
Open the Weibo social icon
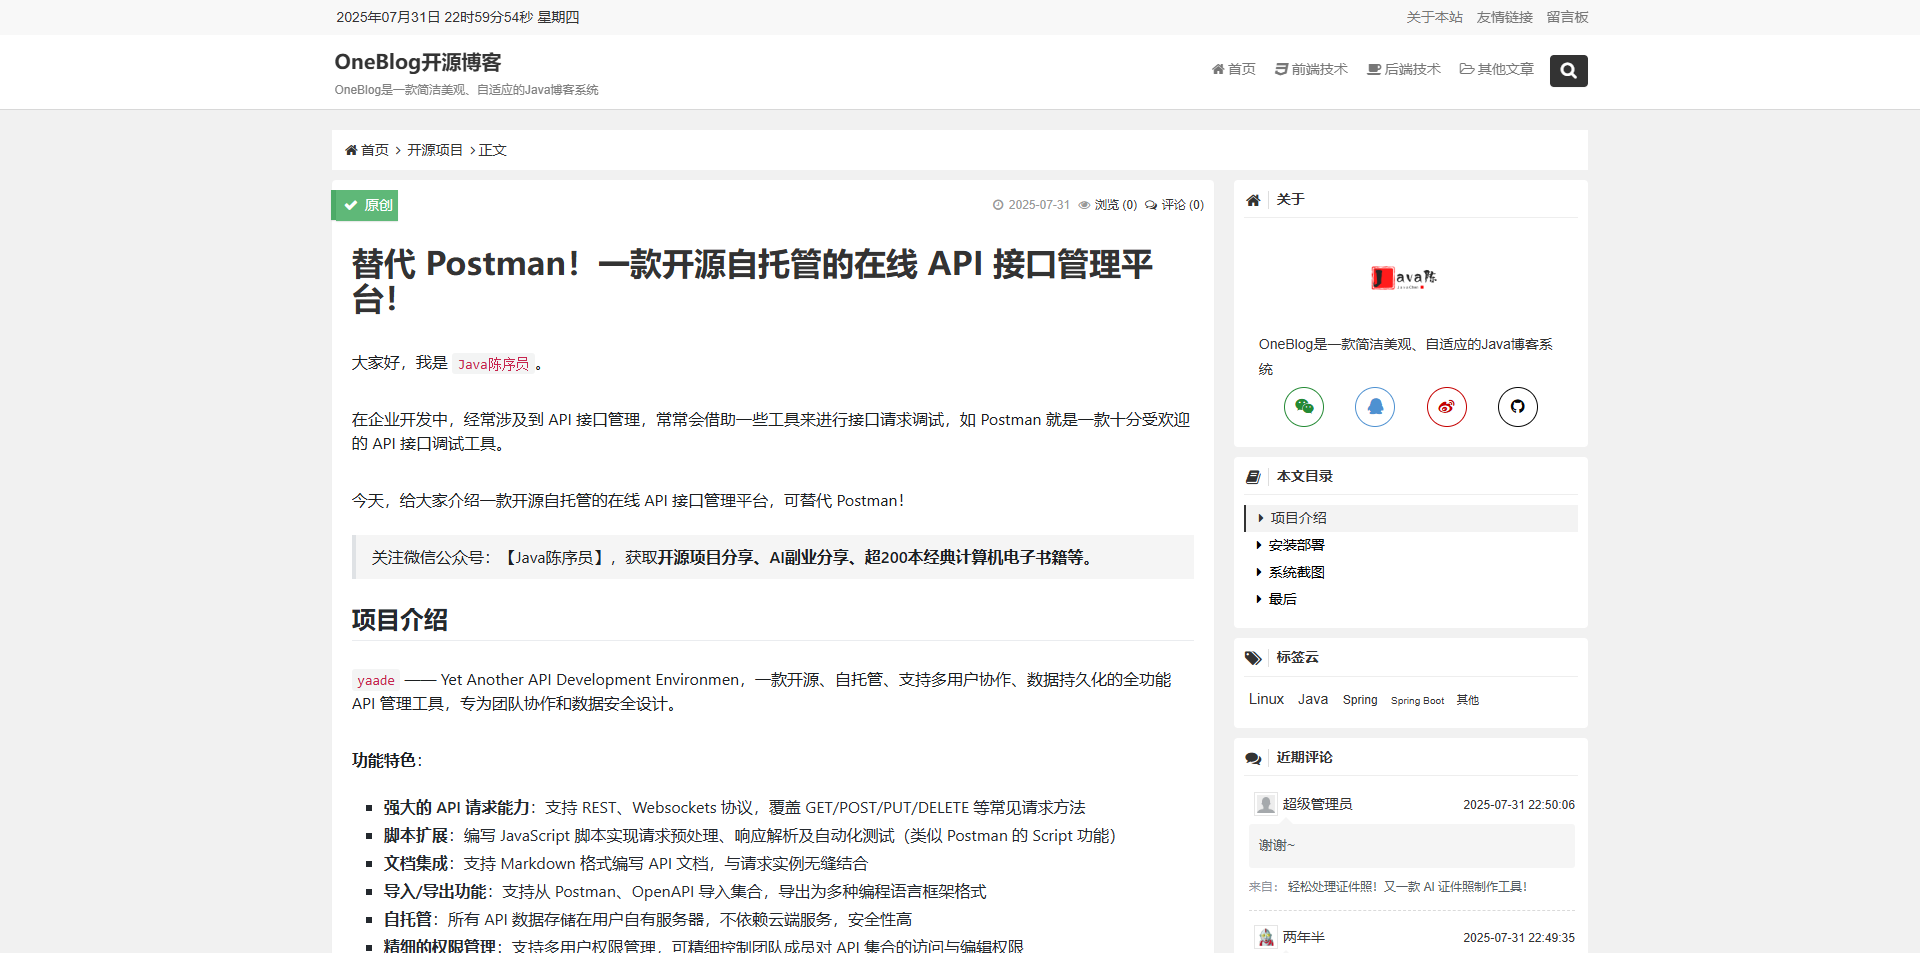tap(1446, 407)
